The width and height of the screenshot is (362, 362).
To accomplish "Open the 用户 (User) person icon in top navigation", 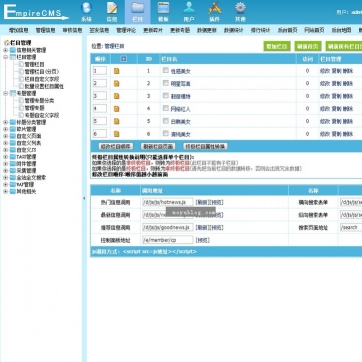I will pyautogui.click(x=189, y=8).
